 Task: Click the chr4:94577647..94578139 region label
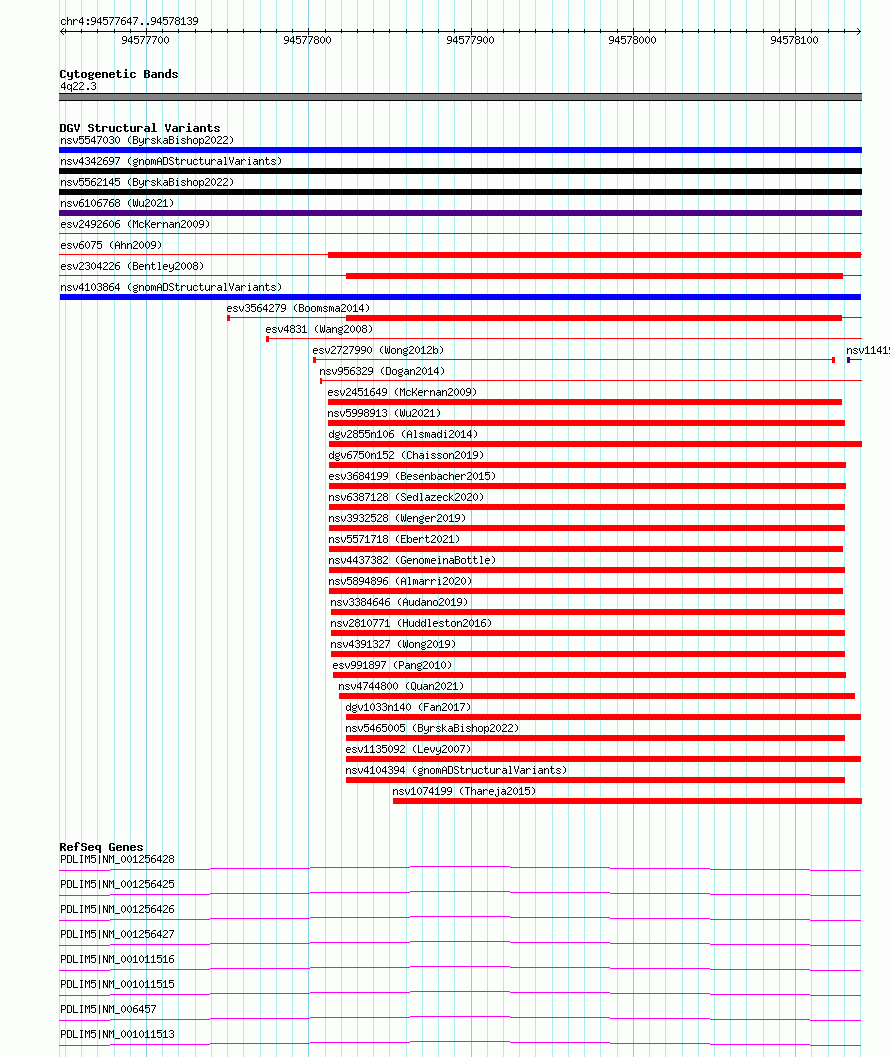129,21
